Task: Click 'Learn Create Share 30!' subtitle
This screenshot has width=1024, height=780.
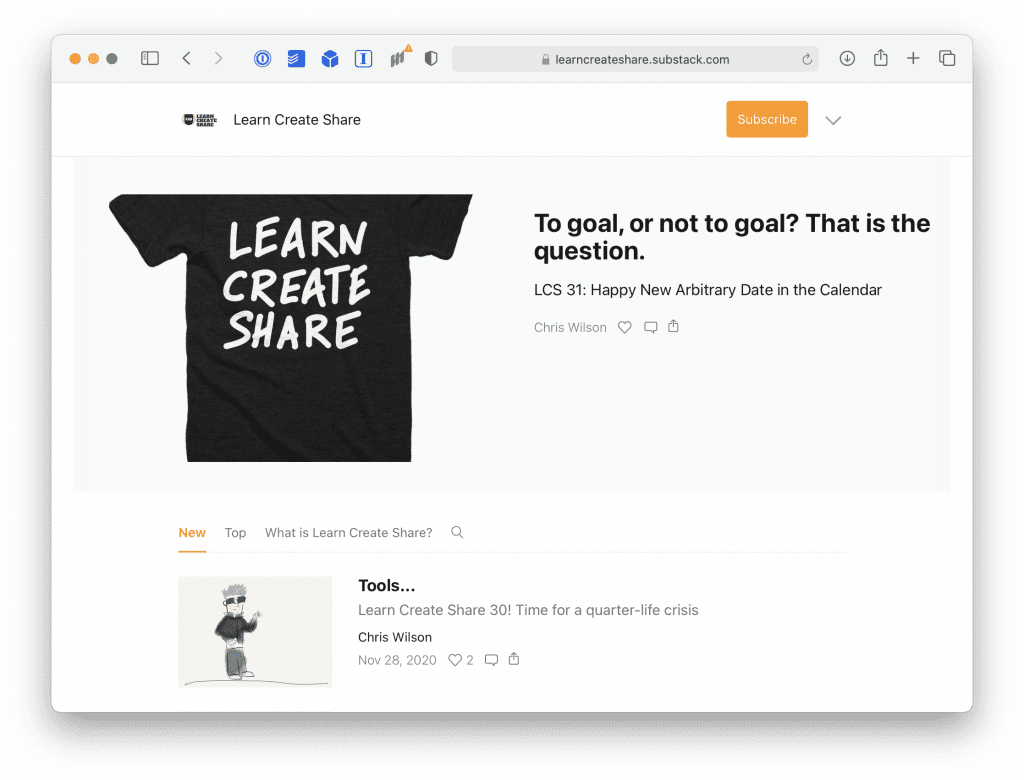Action: click(528, 610)
